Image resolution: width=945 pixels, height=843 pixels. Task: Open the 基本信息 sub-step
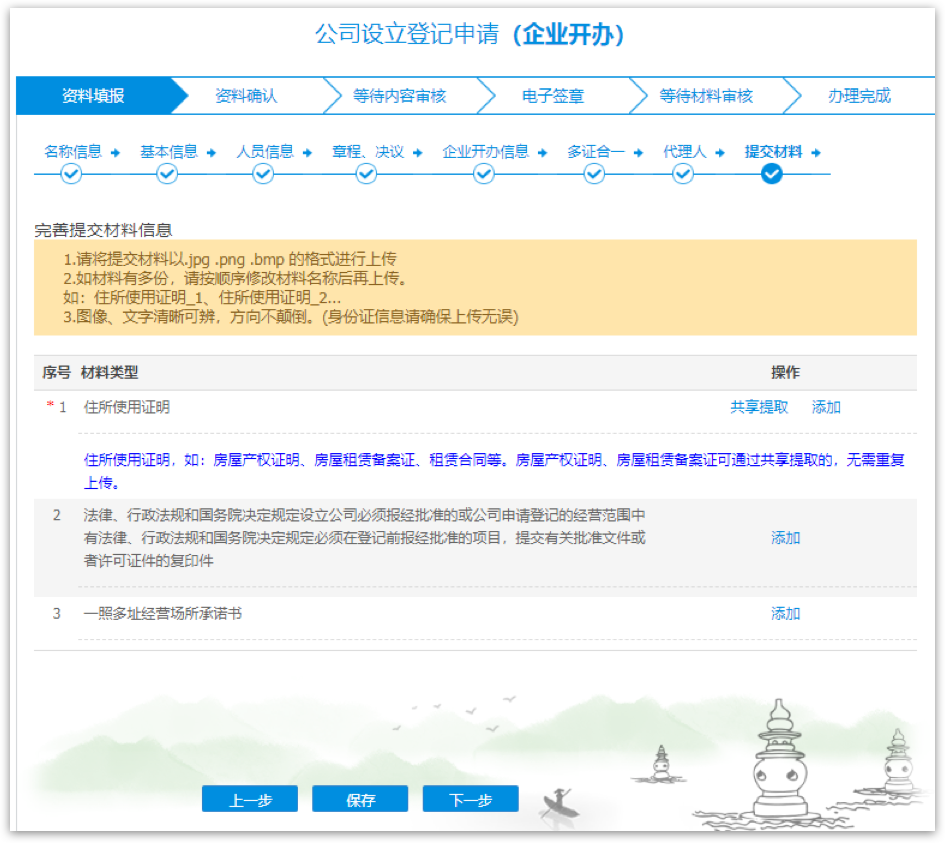[x=169, y=152]
